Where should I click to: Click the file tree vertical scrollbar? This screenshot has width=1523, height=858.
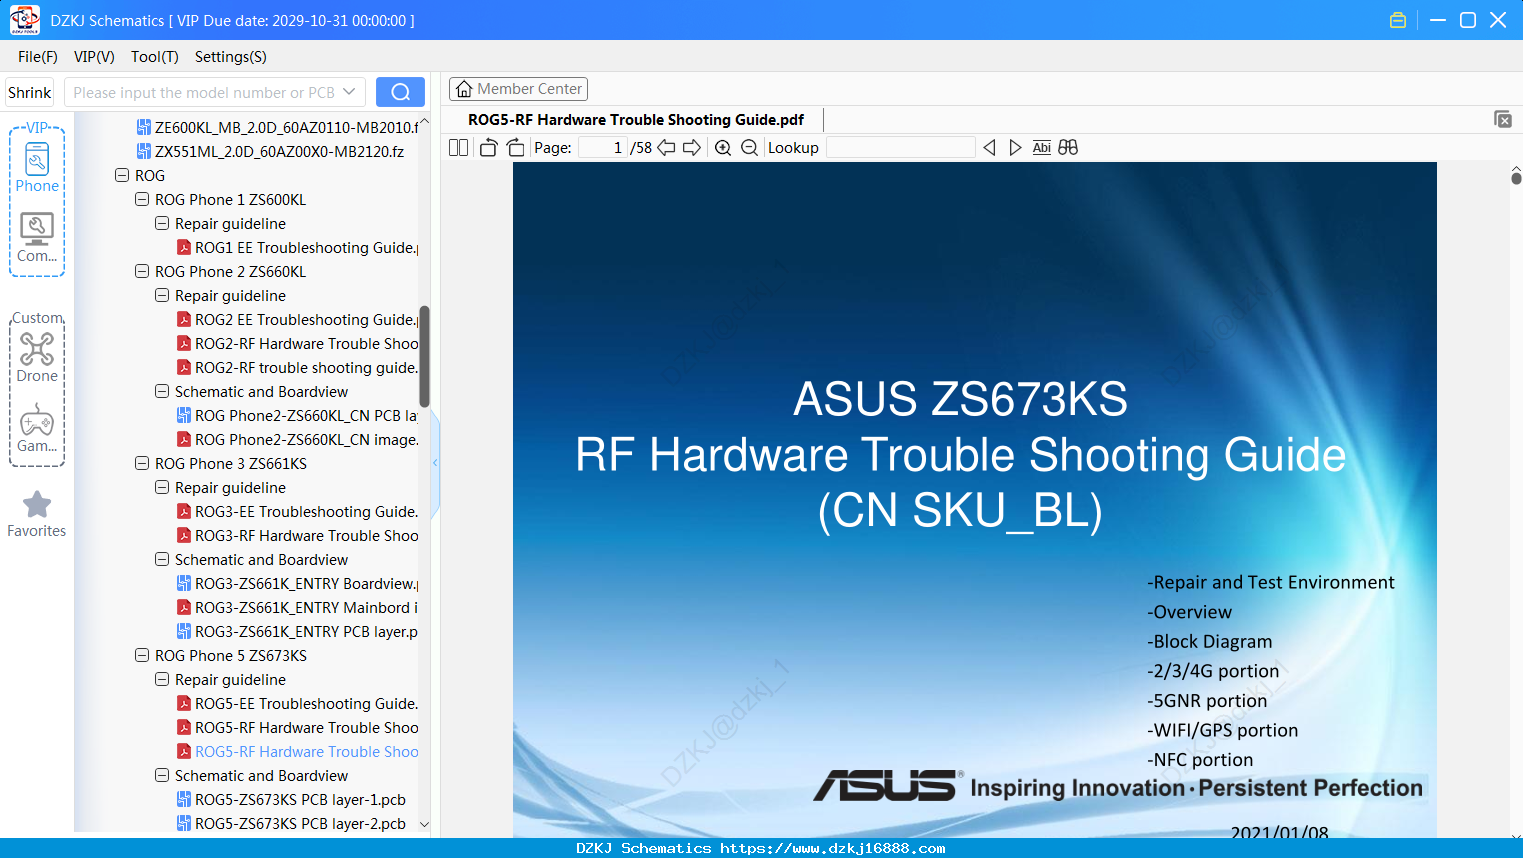pos(424,357)
